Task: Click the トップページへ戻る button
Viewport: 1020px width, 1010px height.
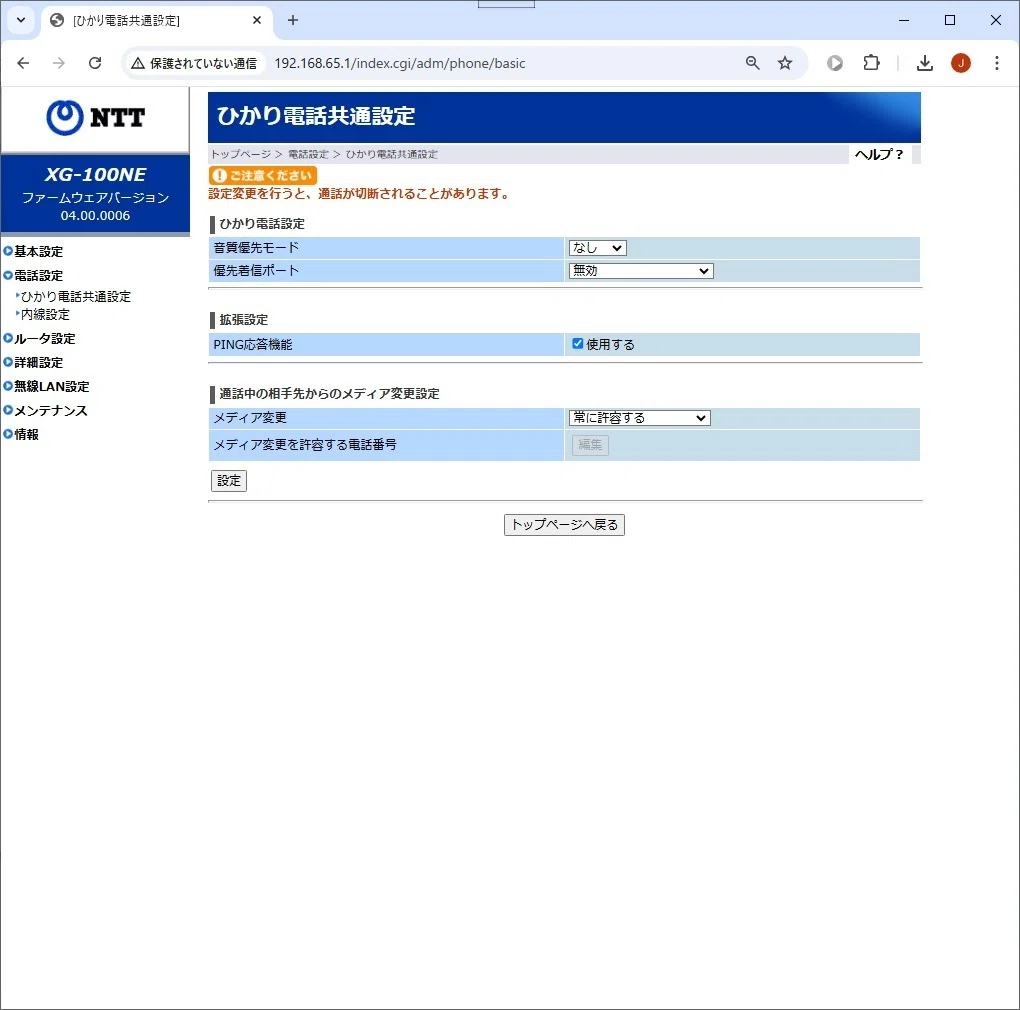Action: pyautogui.click(x=564, y=524)
